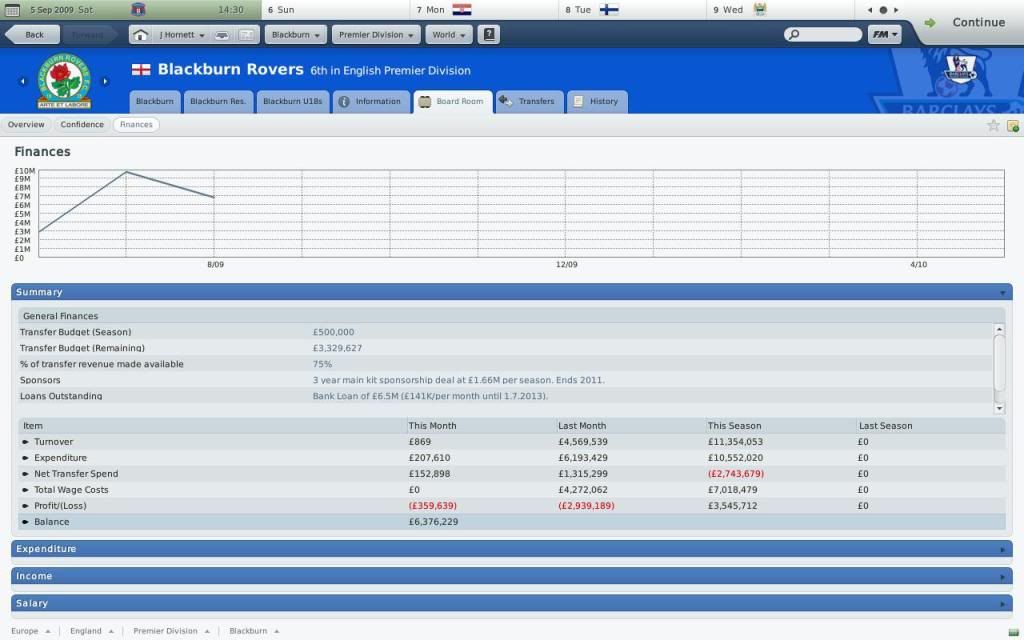Image resolution: width=1024 pixels, height=640 pixels.
Task: Open the J Hornett manager dropdown
Action: point(182,35)
